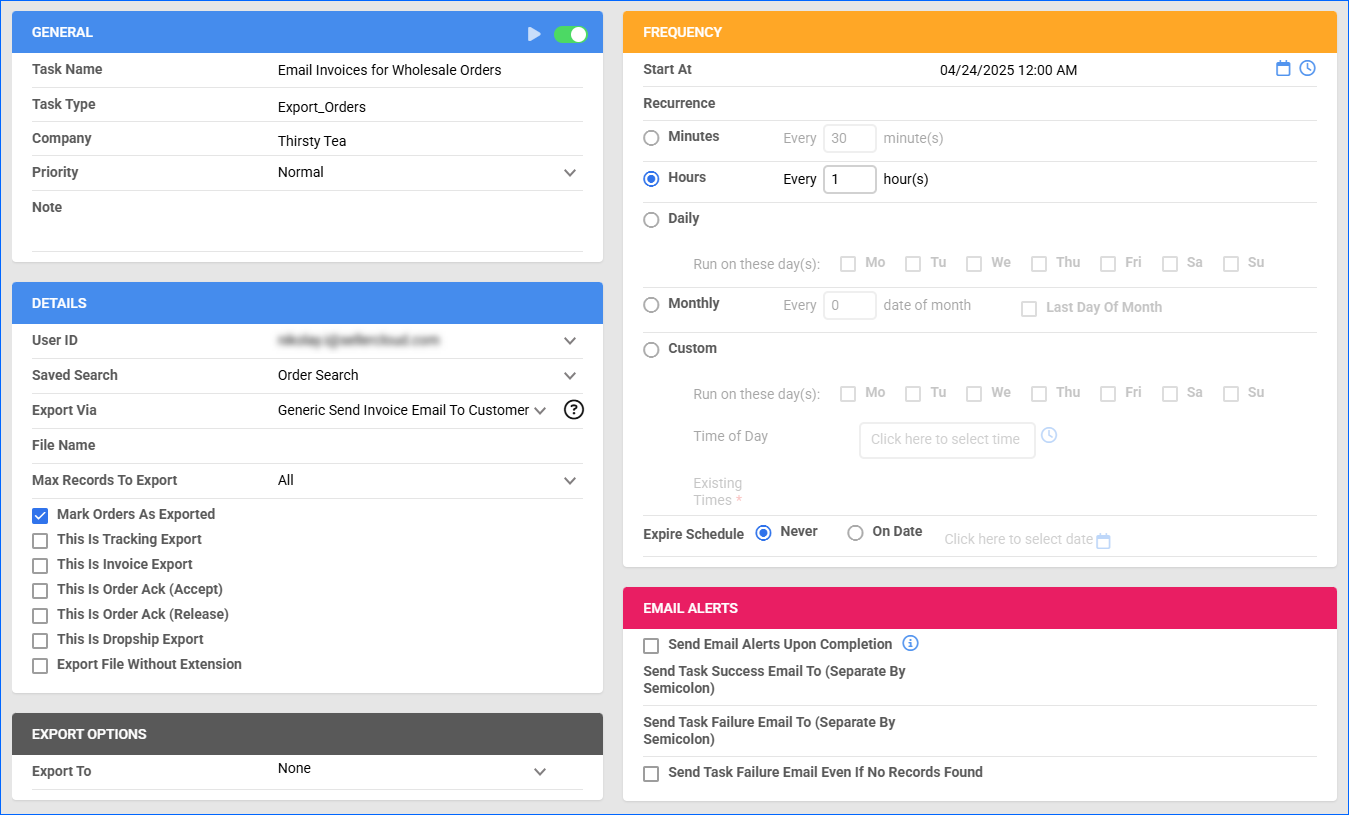Check This Is Order Ack (Accept)
1349x815 pixels.
(x=40, y=591)
